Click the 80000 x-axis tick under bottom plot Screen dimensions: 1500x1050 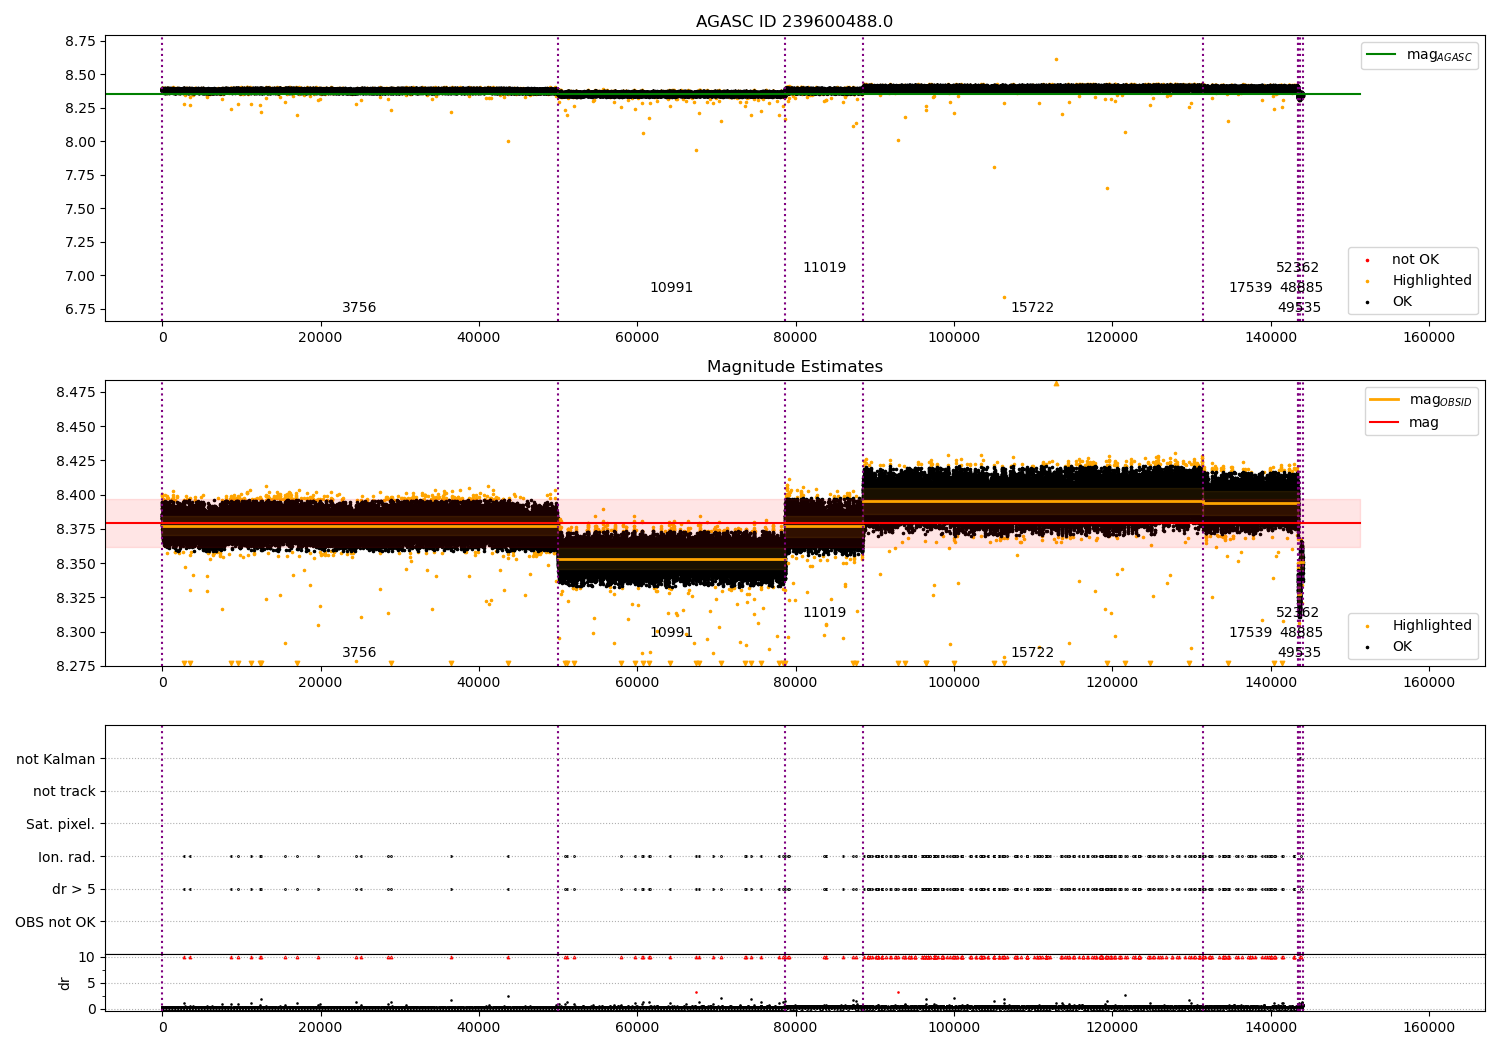click(x=796, y=1028)
